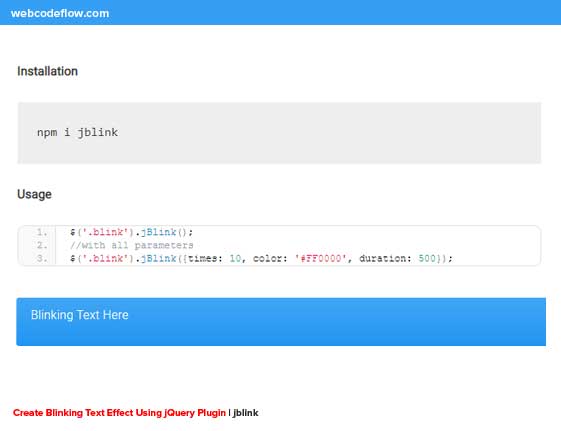Click the '#FF0000' color value in code
Viewport: 561px width, 431px height.
321,258
